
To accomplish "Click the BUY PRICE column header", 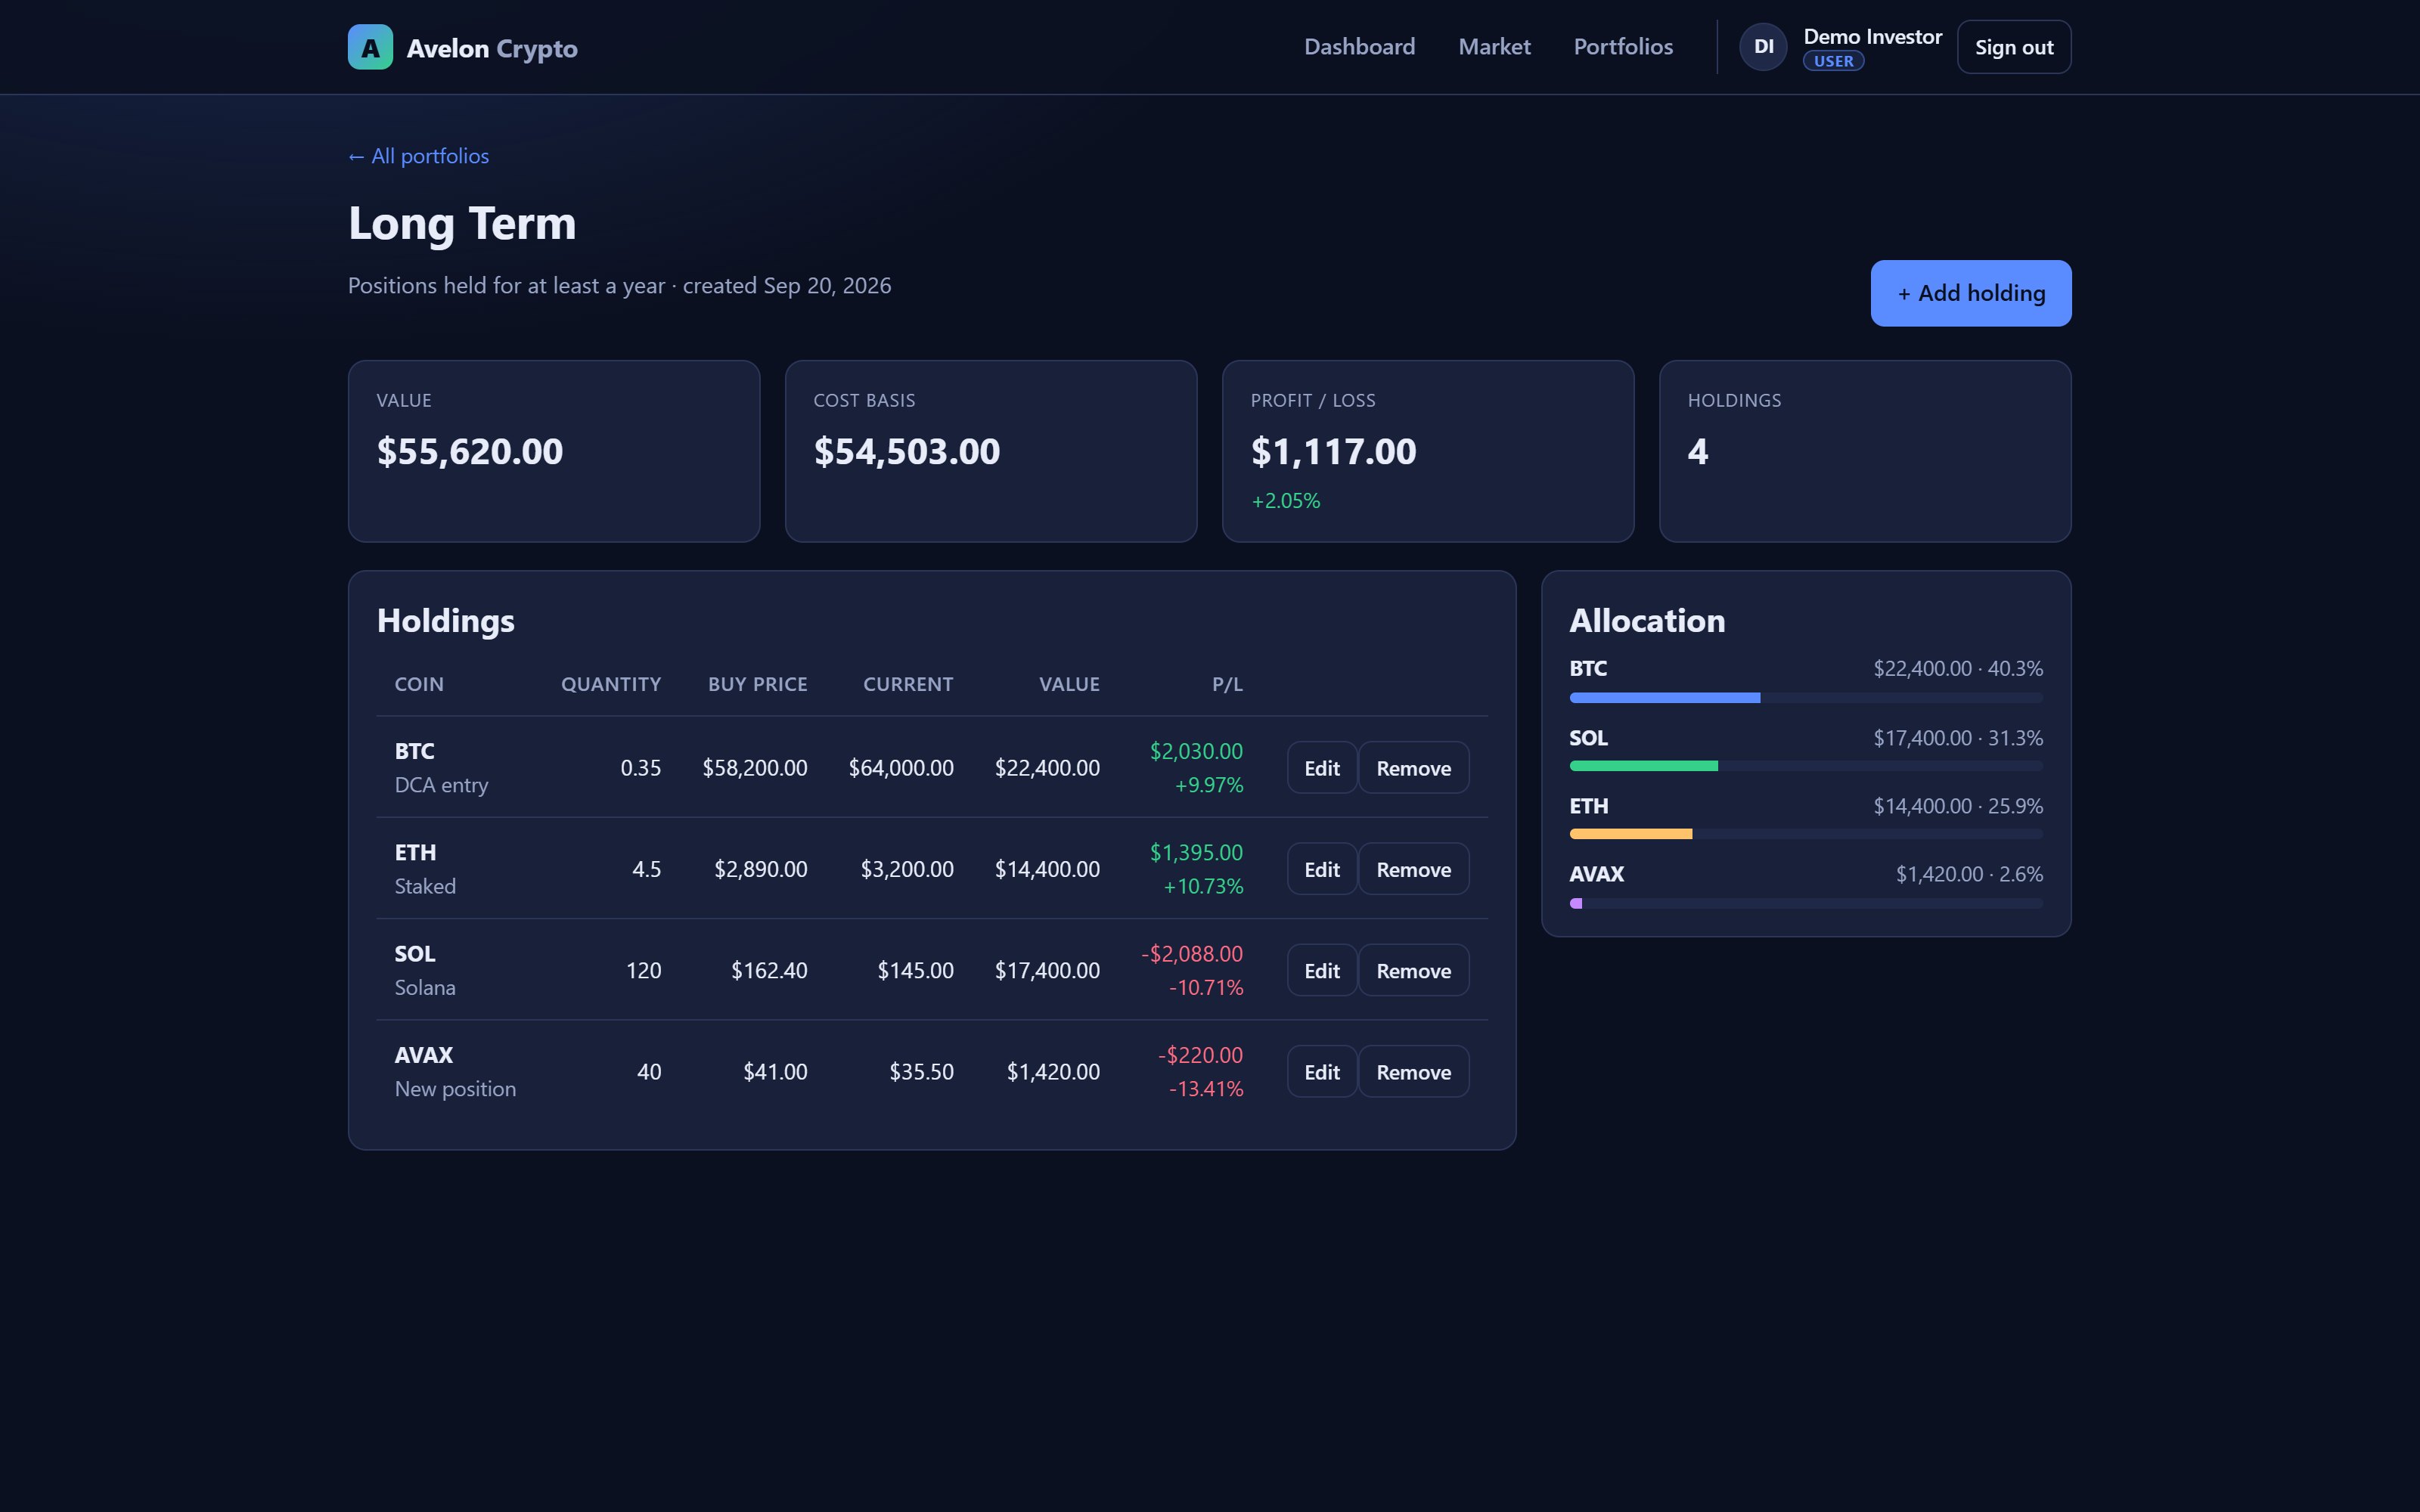I will point(758,685).
